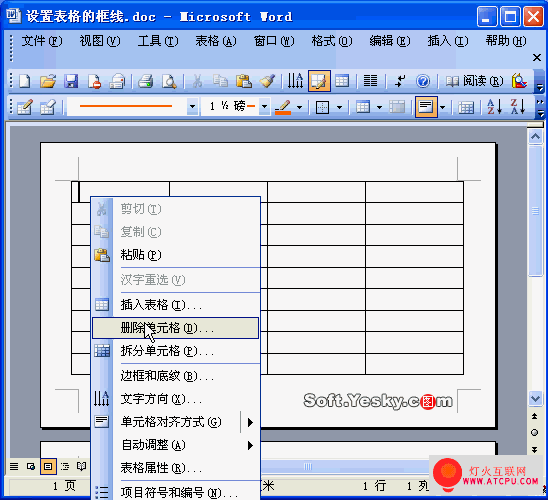Viewport: 548px width, 500px height.
Task: Click the Open folder icon
Action: point(48,81)
